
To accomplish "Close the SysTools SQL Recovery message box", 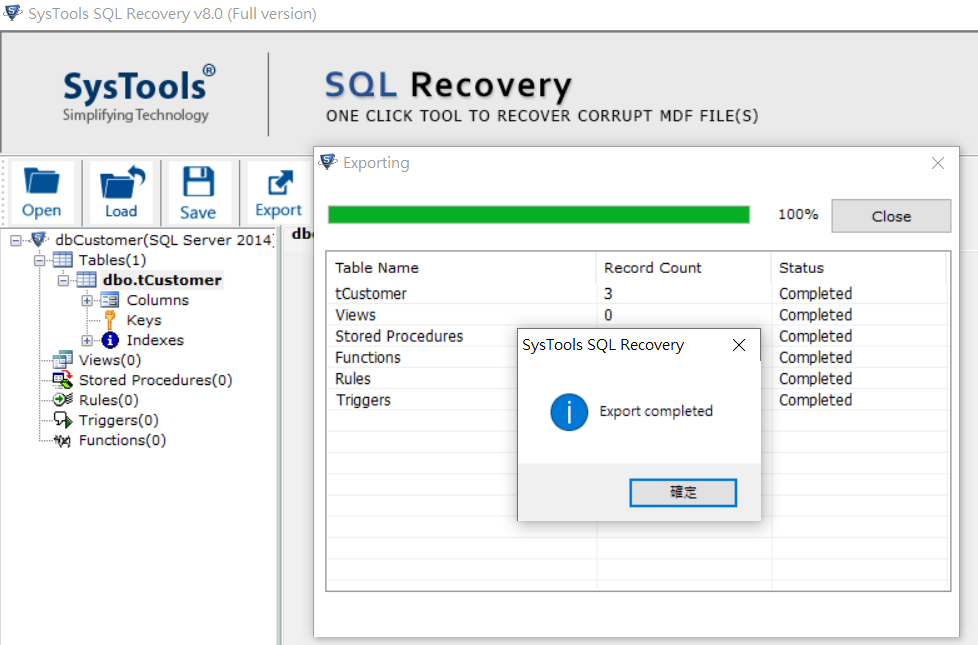I will 739,345.
